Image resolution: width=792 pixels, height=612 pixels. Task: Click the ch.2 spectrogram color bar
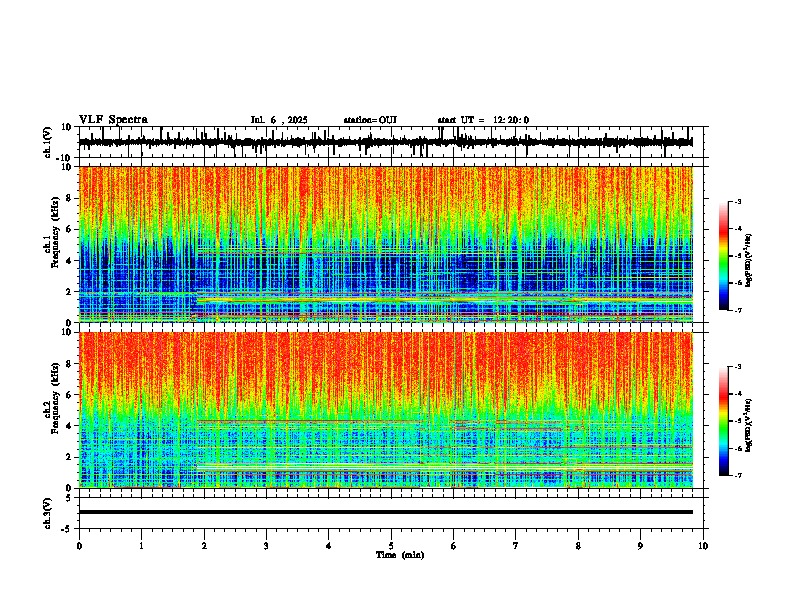coord(724,421)
